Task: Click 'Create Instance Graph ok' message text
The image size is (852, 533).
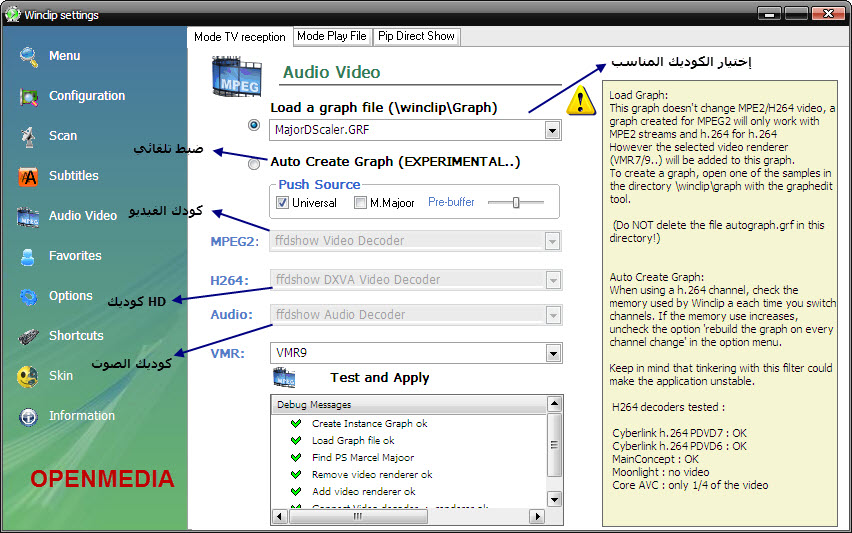Action: [x=369, y=423]
